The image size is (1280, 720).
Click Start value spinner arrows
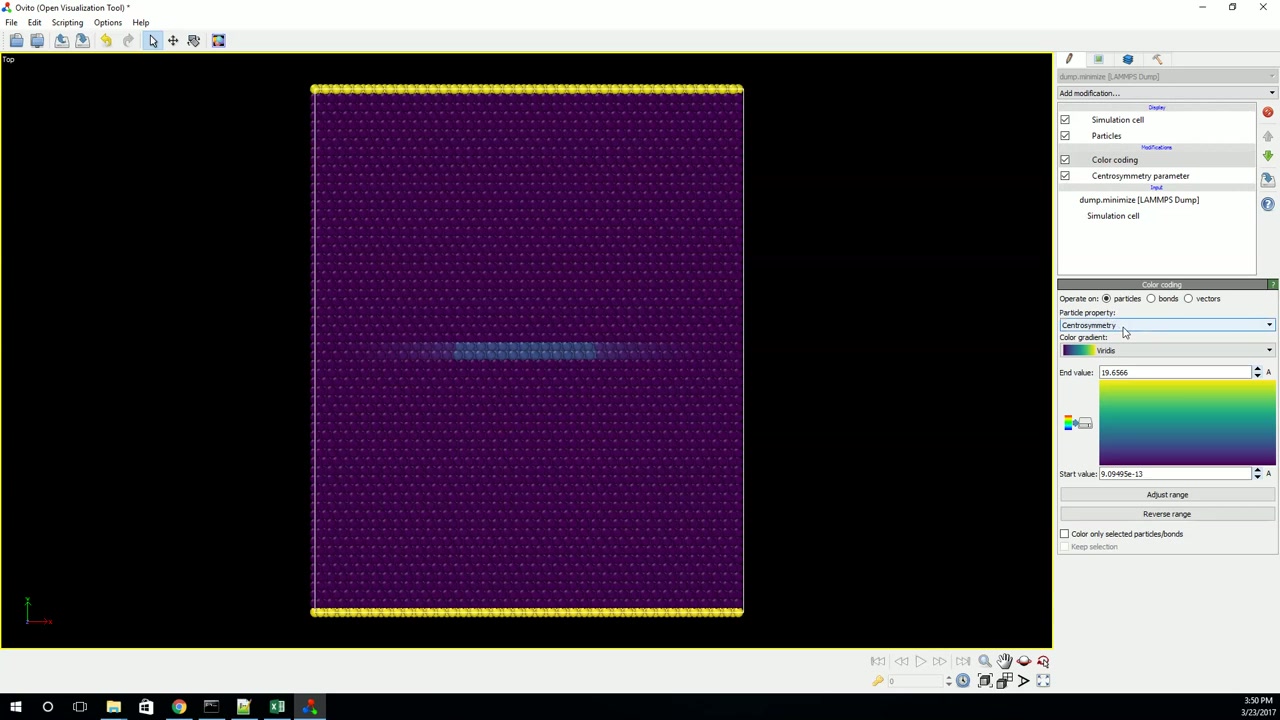tap(1257, 474)
